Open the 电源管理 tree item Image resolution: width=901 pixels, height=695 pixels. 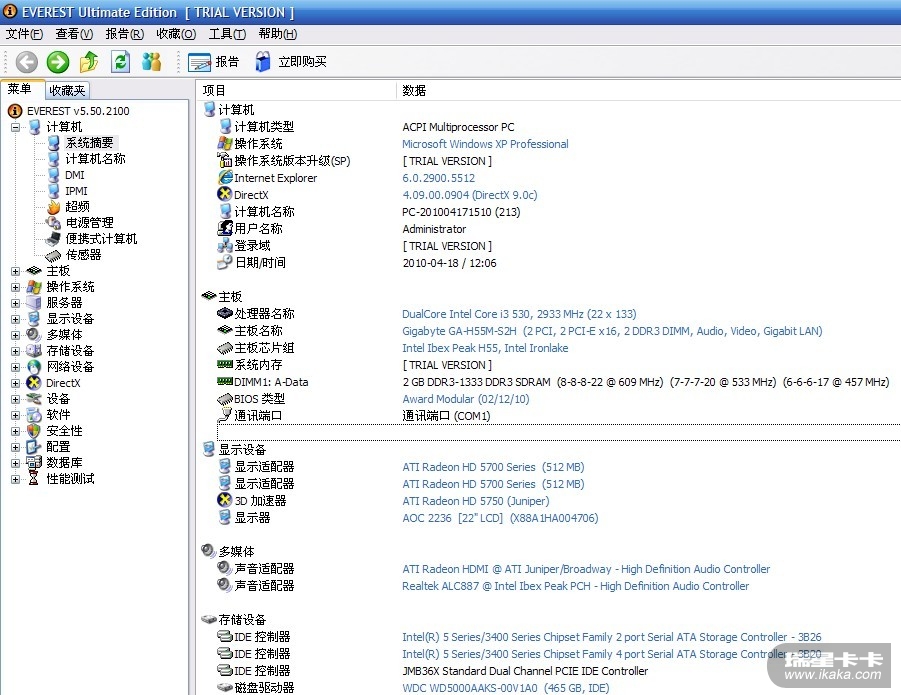point(89,223)
